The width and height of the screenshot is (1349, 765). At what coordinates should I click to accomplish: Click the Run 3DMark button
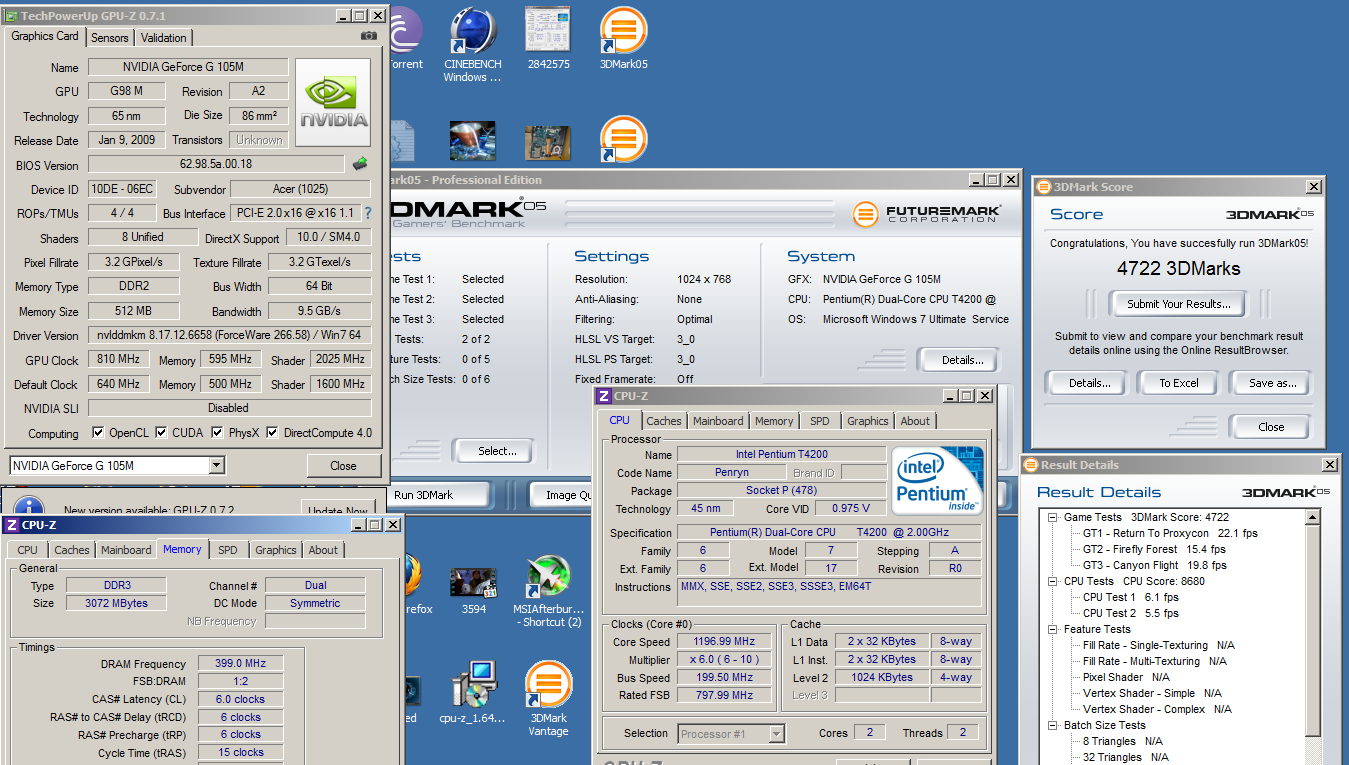[x=438, y=495]
